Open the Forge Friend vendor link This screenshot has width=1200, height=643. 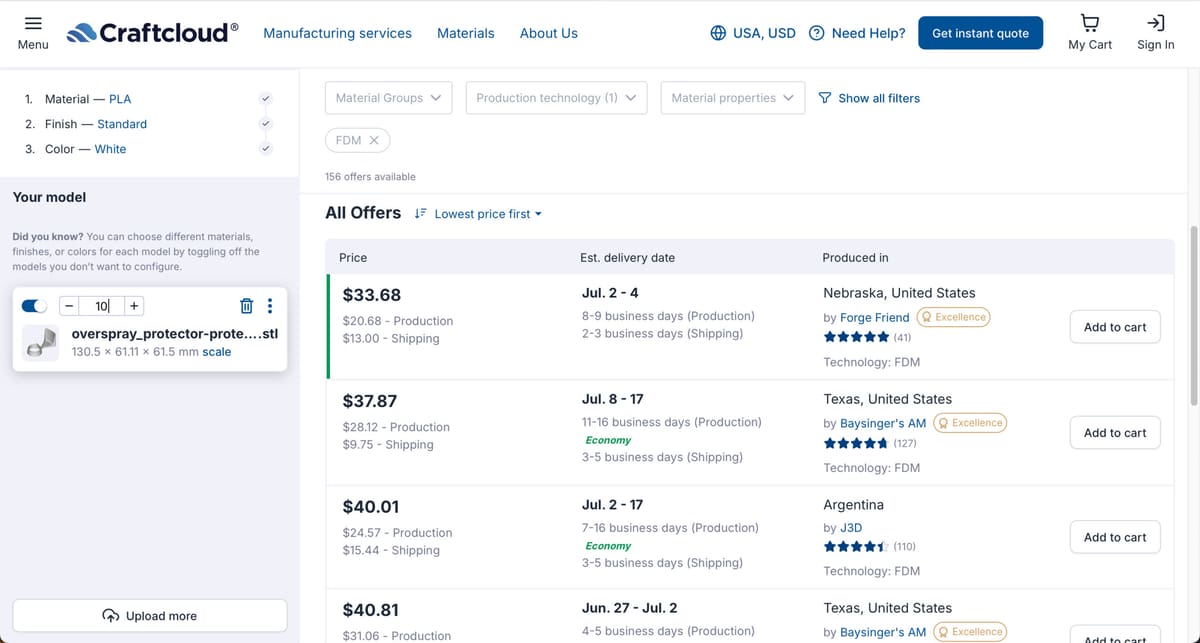point(875,317)
